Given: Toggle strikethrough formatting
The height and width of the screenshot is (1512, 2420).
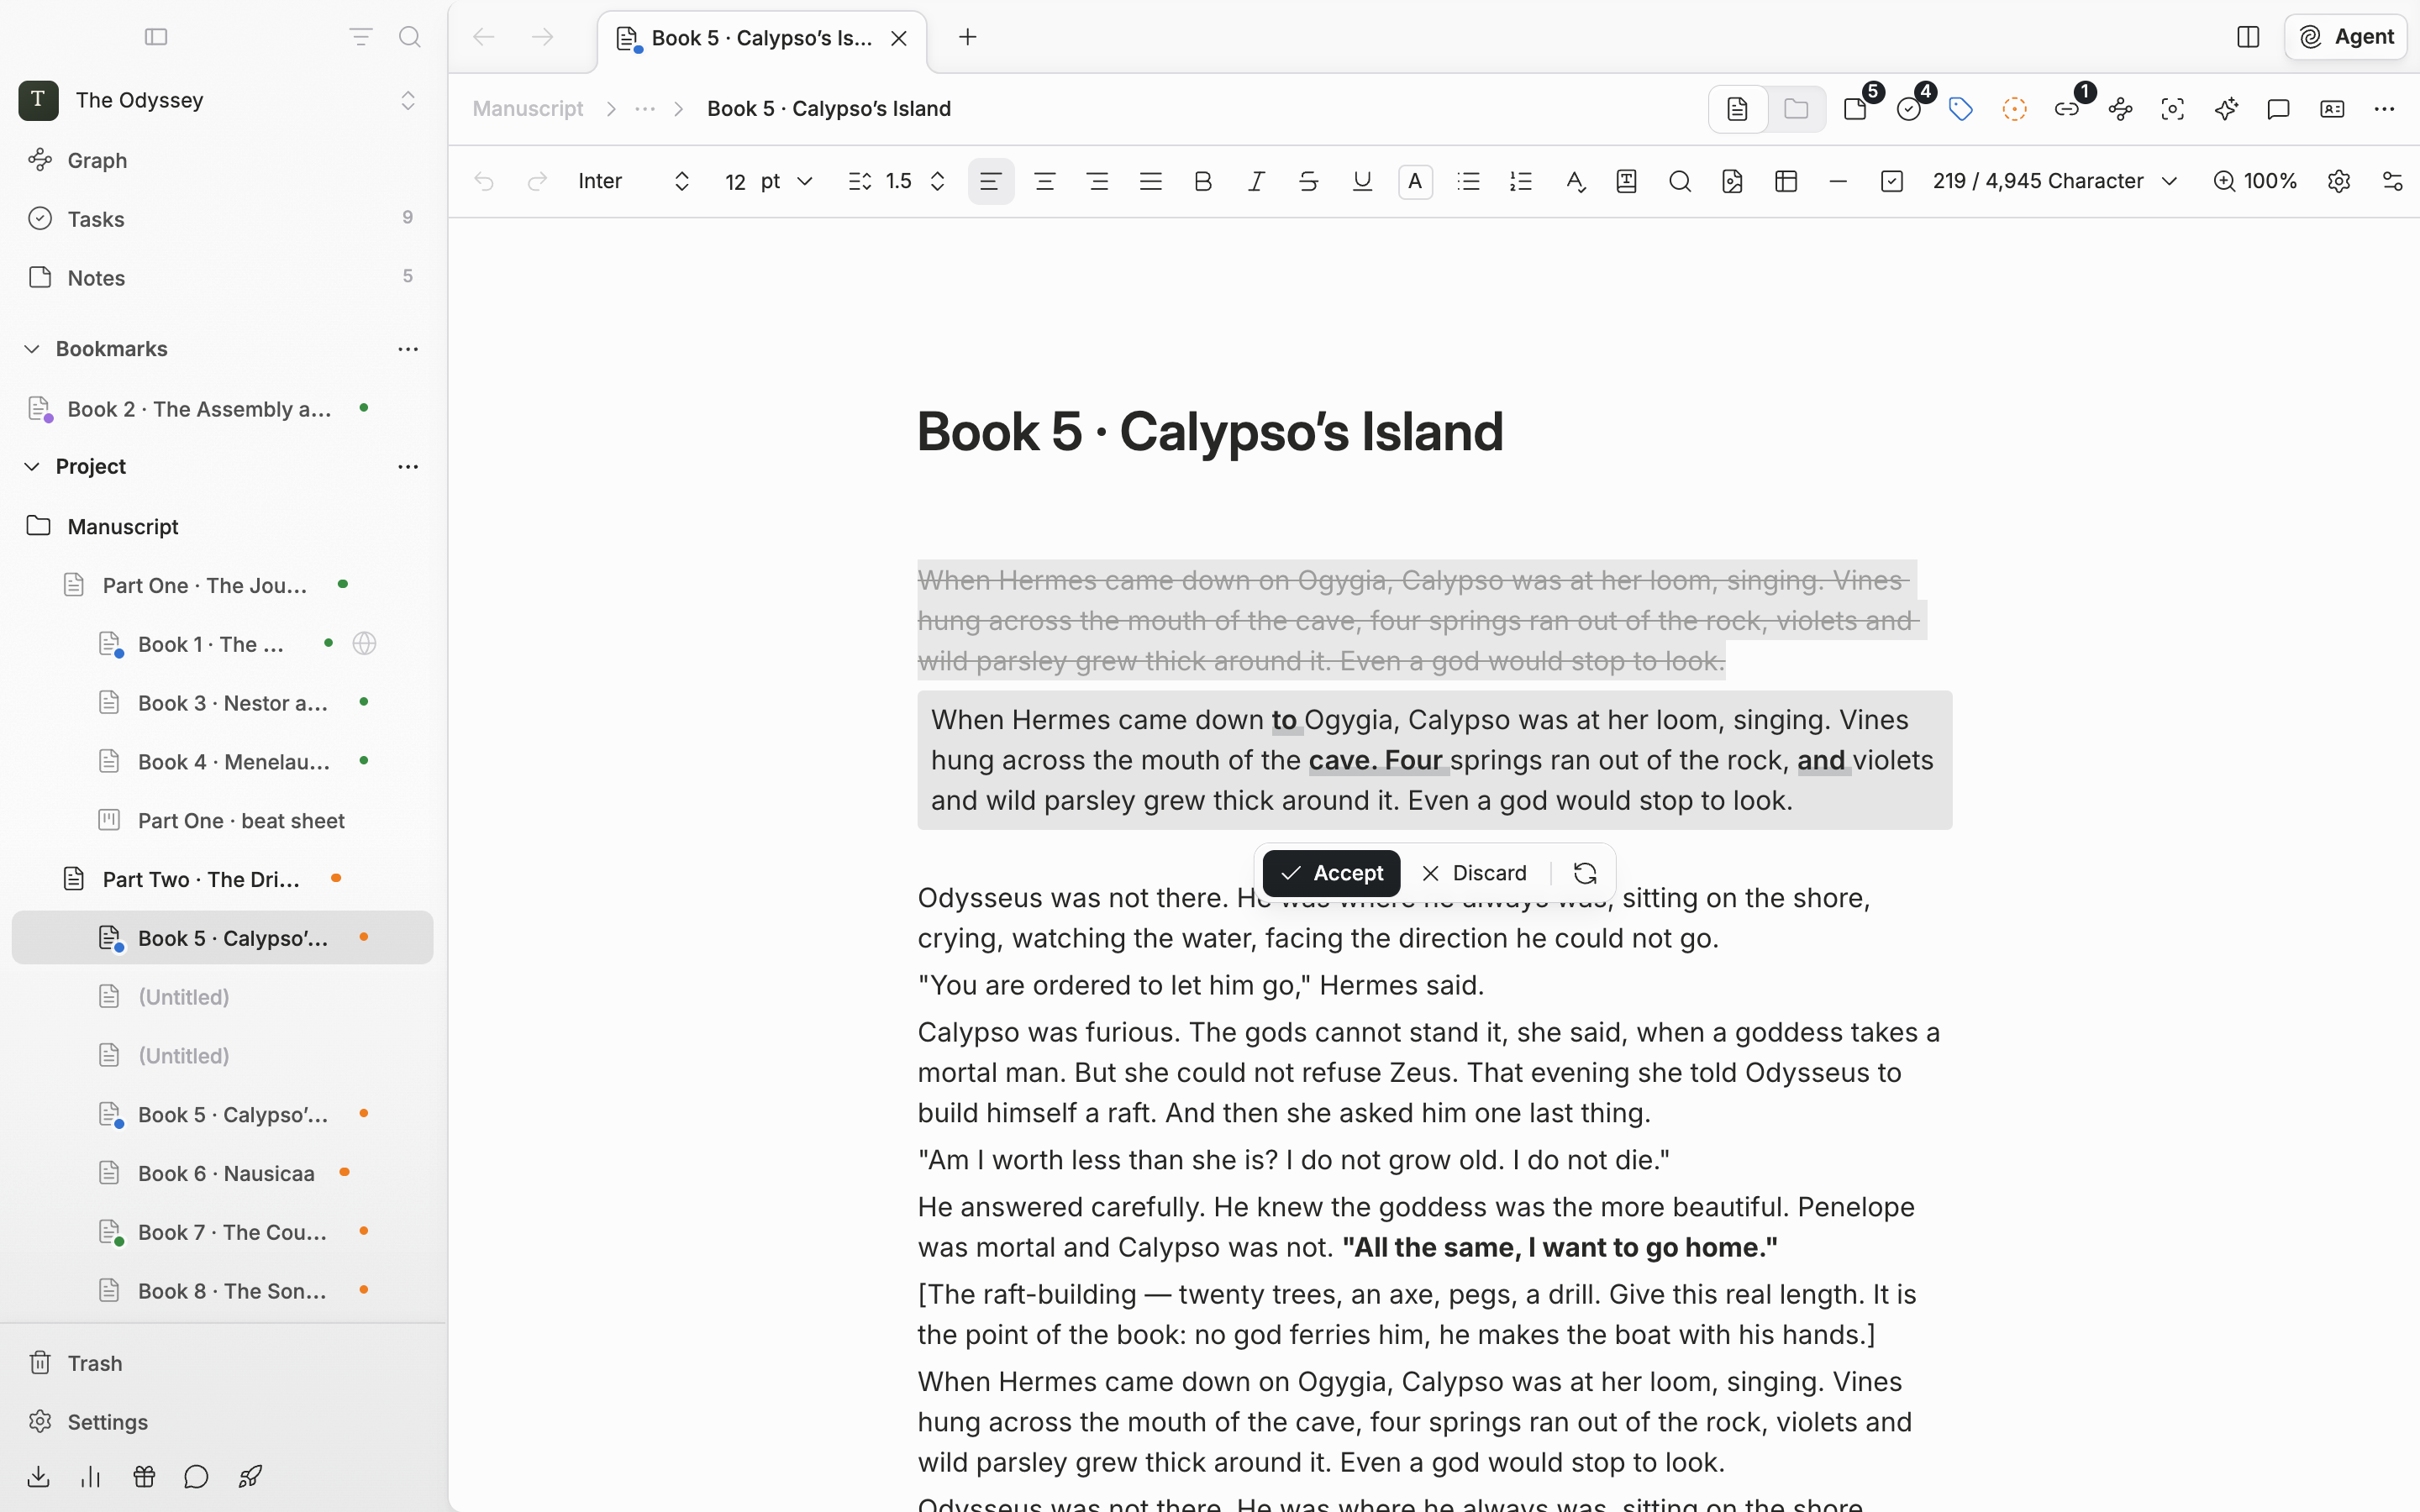Looking at the screenshot, I should (x=1309, y=181).
